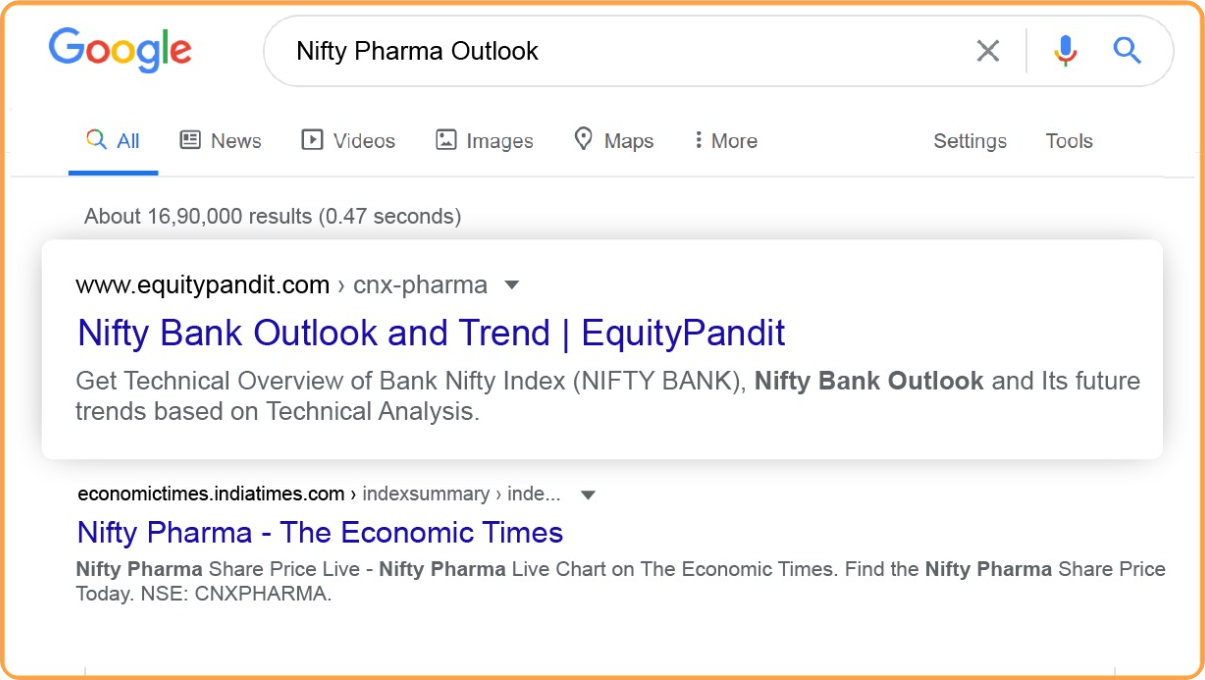Open the Settings menu
The image size is (1205, 680).
click(x=970, y=141)
